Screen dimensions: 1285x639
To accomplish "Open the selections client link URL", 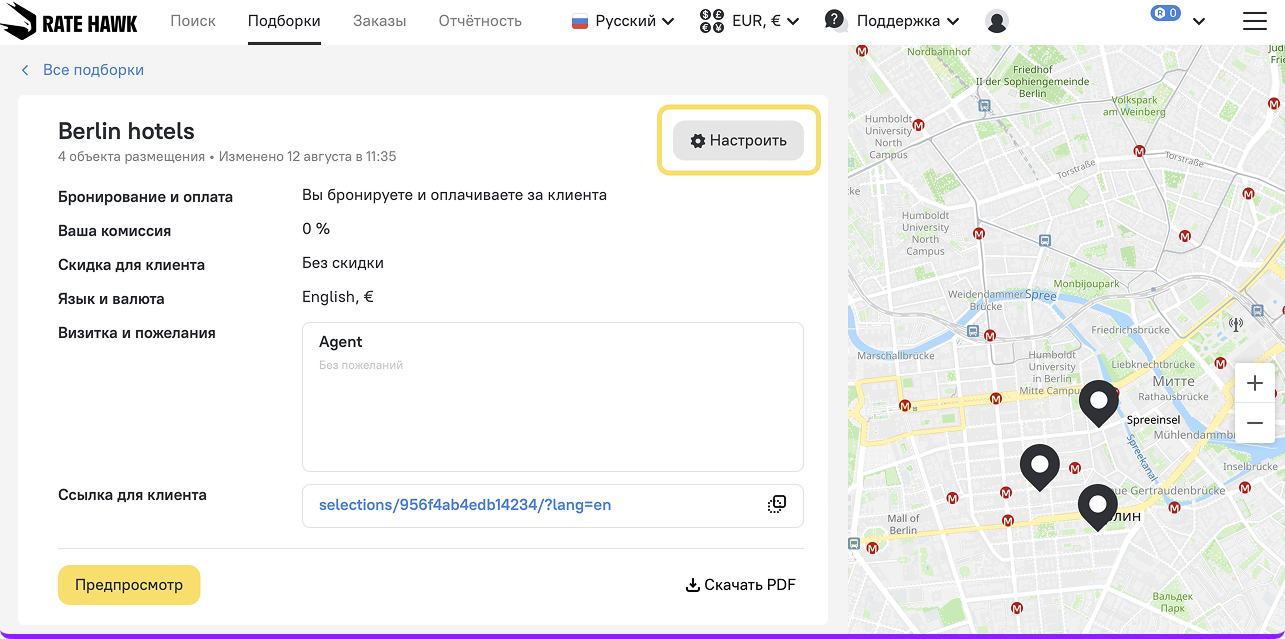I will coord(465,505).
